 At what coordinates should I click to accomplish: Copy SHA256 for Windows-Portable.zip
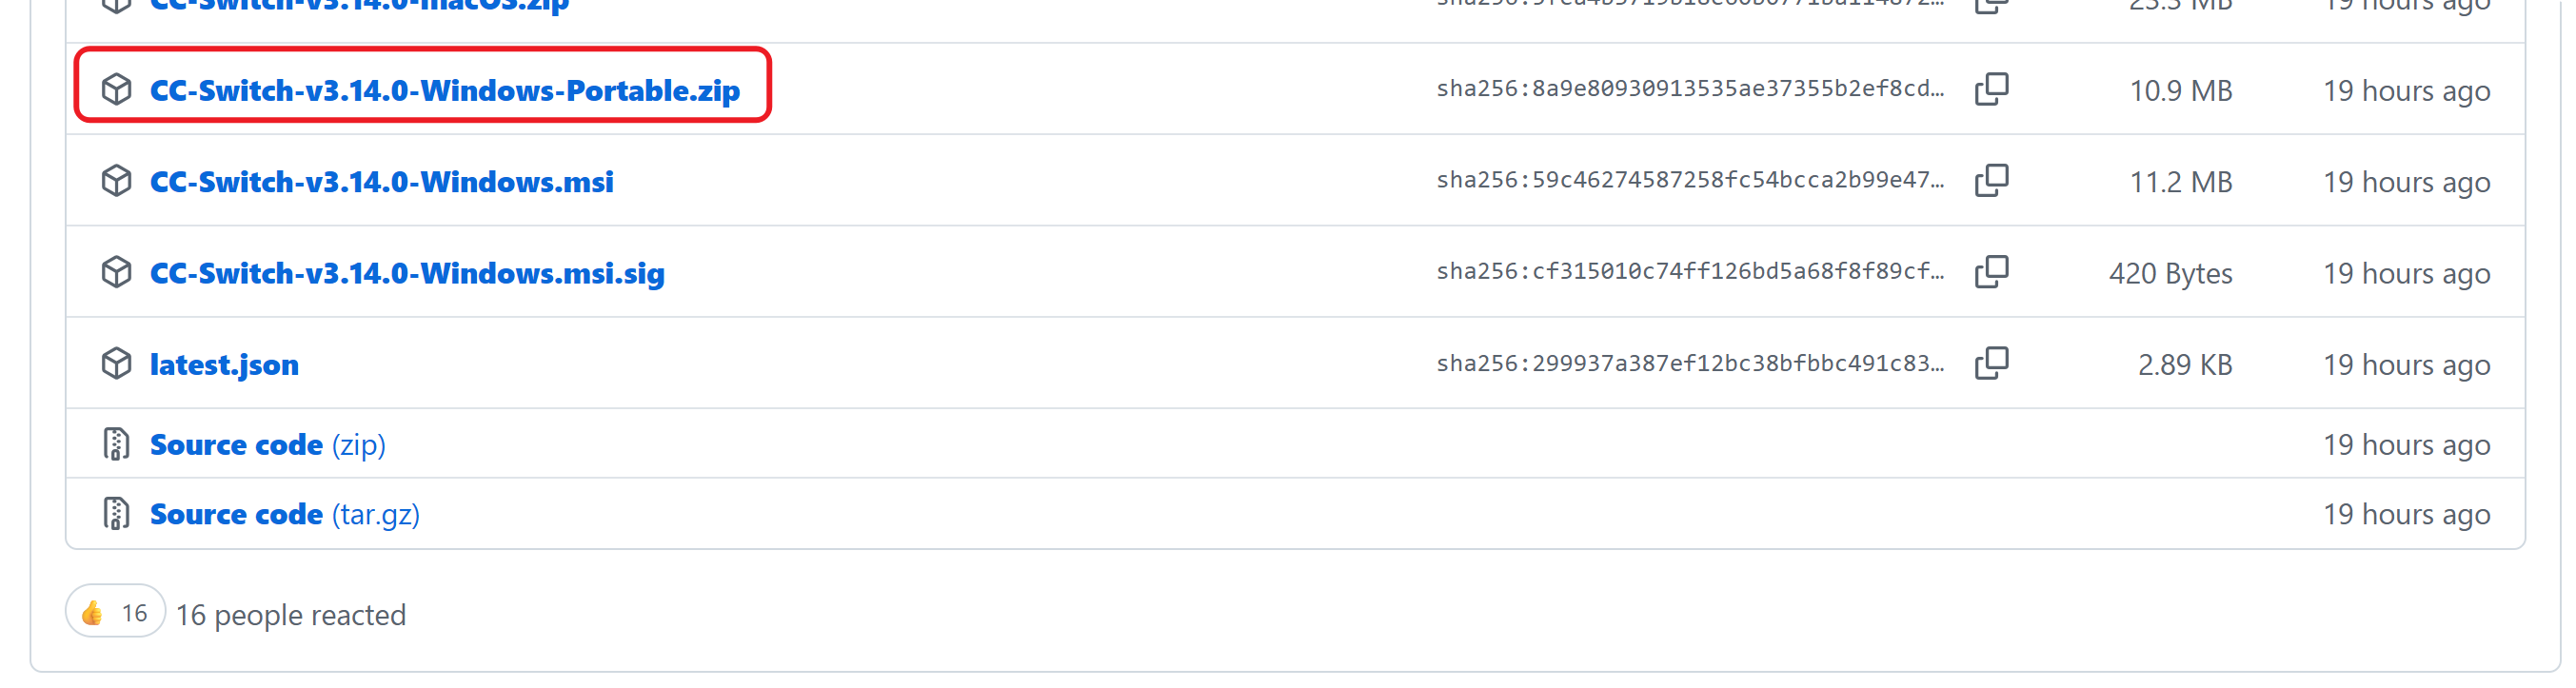coord(1990,90)
